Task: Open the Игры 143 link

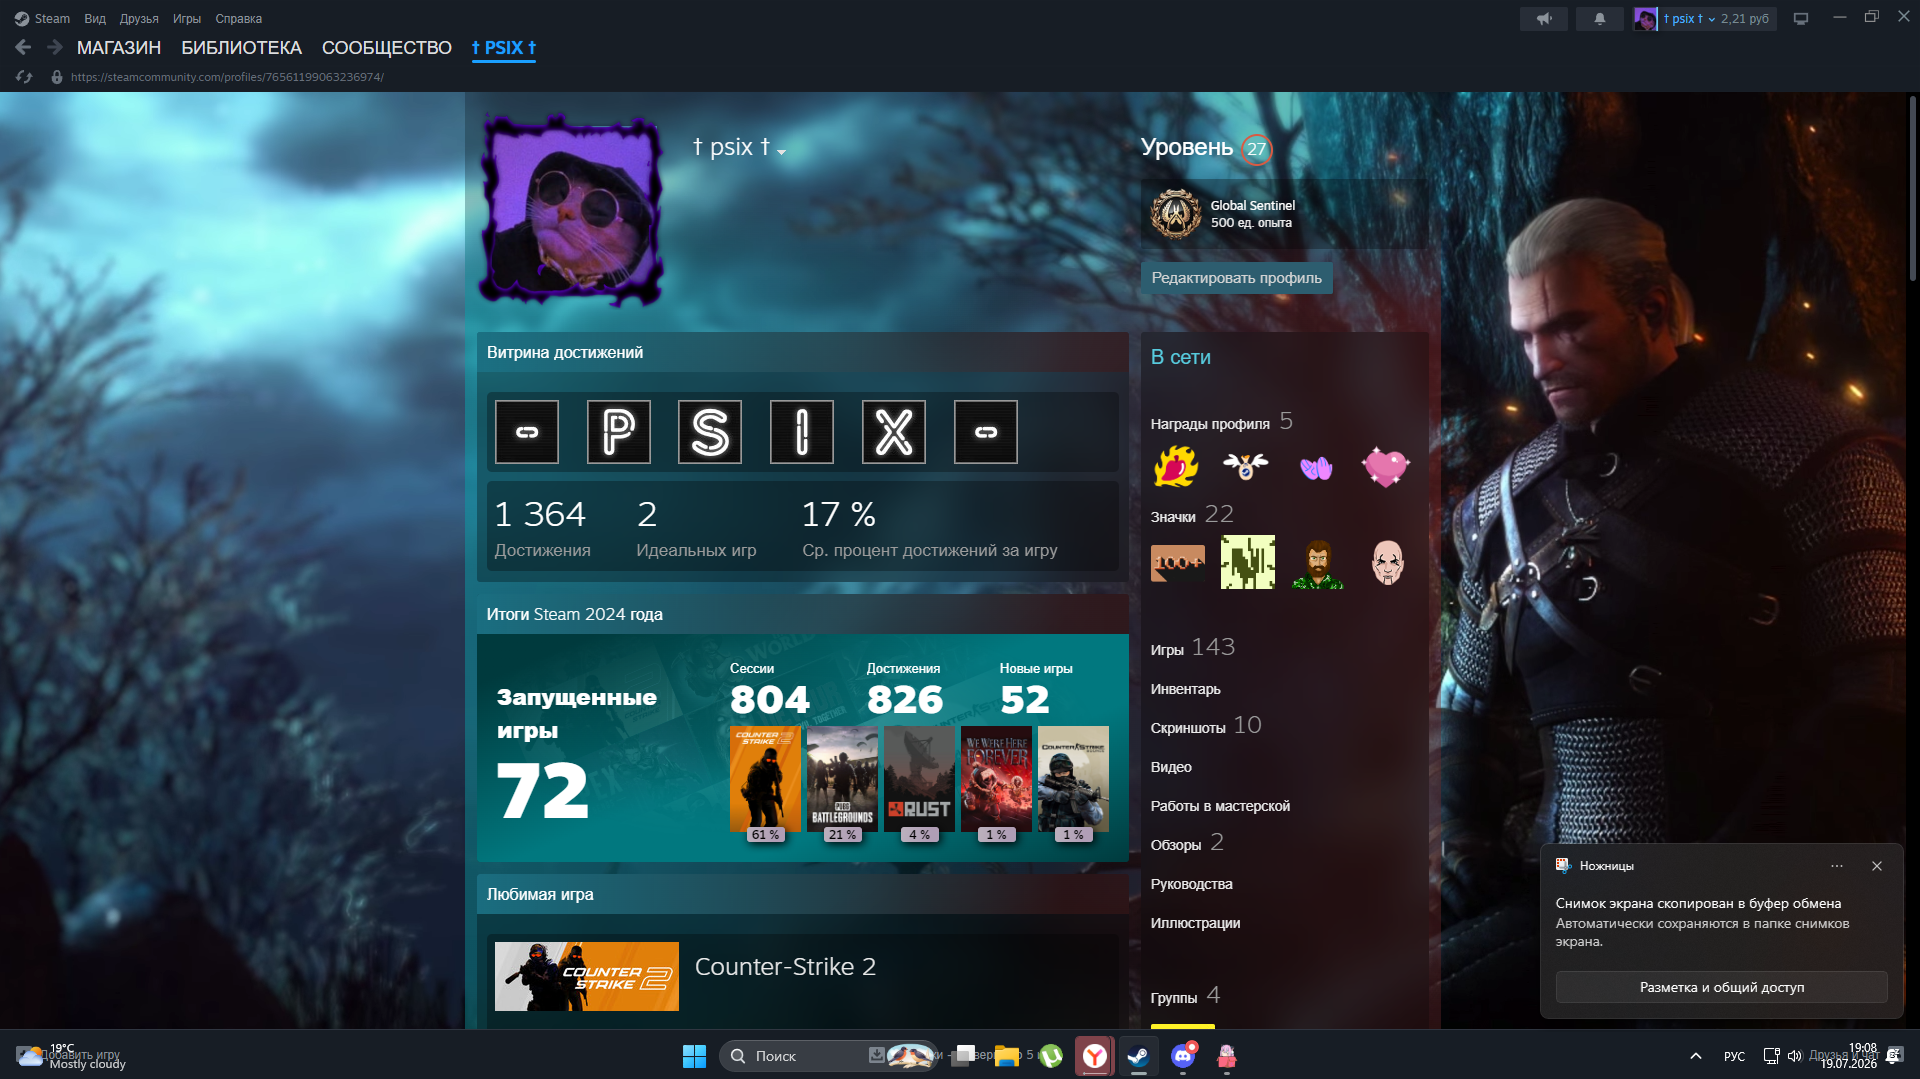Action: (1193, 648)
